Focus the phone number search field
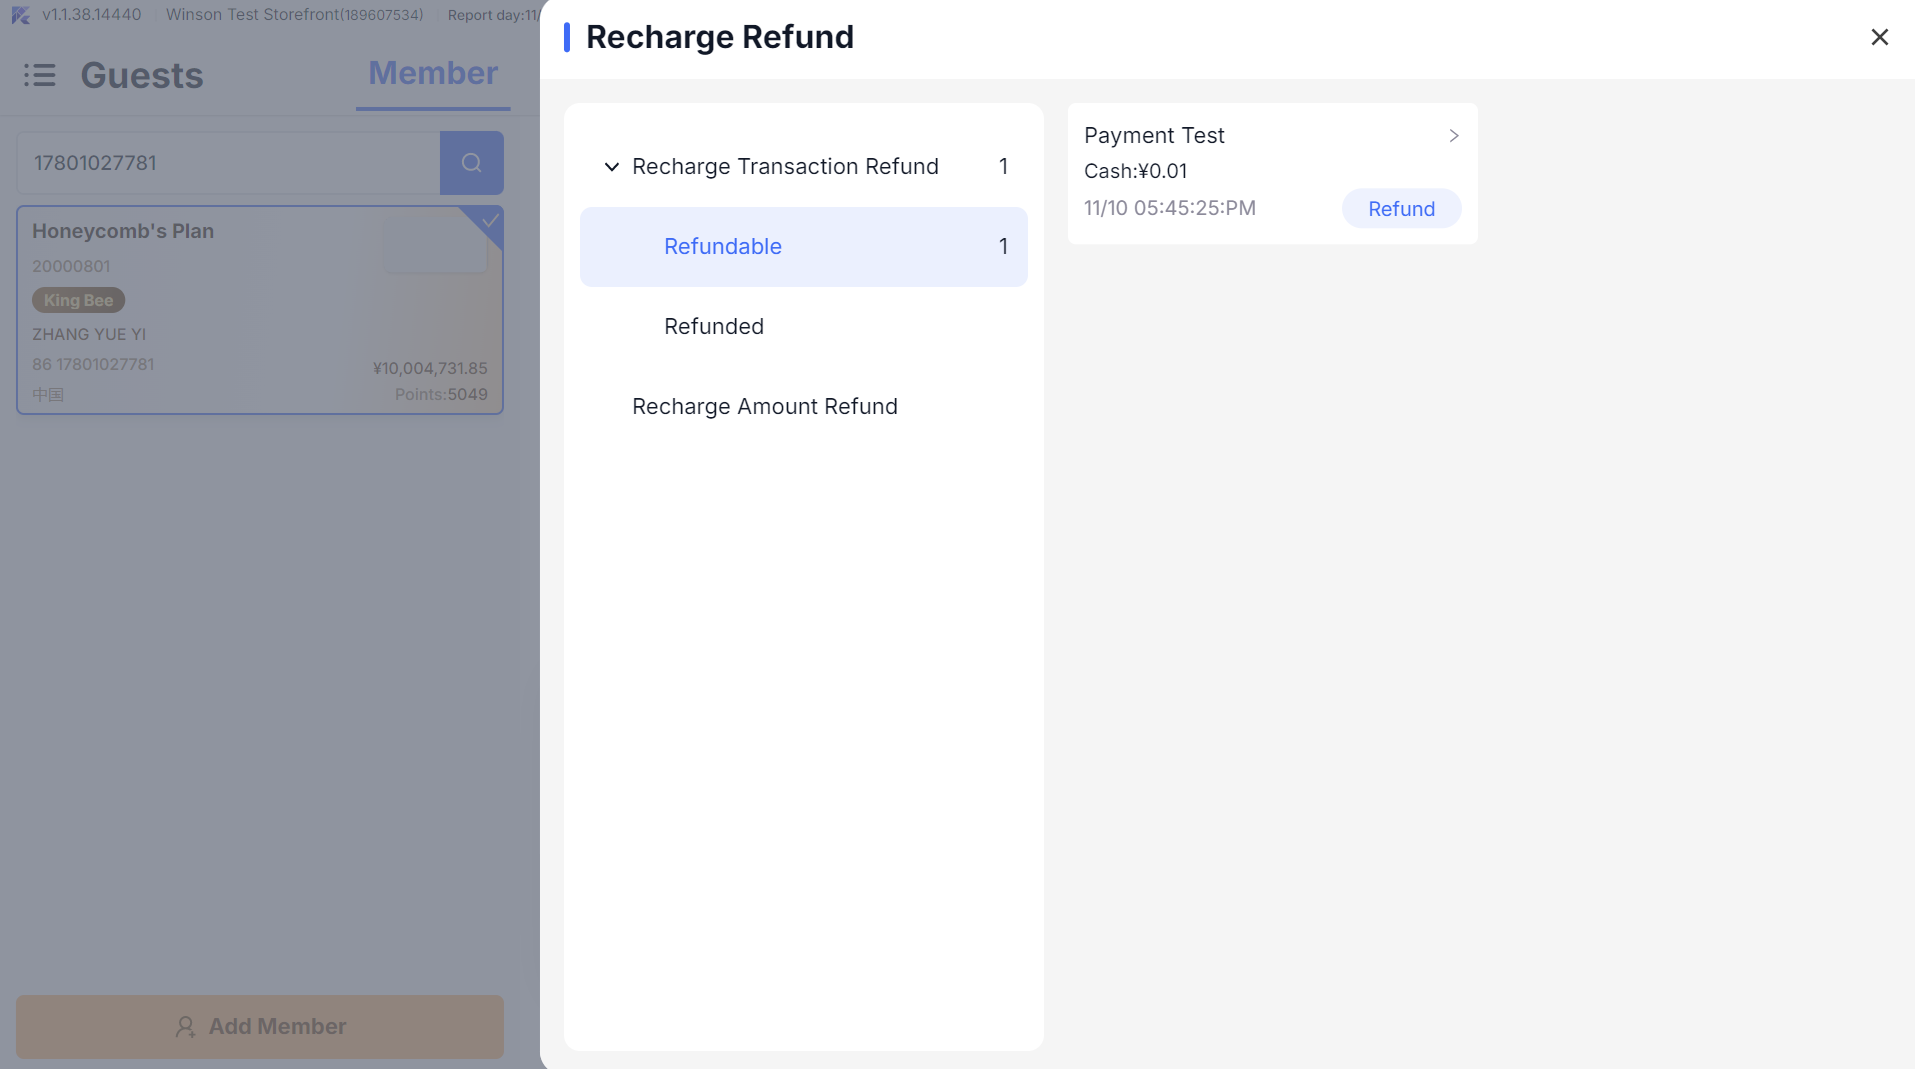This screenshot has height=1069, width=1915. (228, 163)
